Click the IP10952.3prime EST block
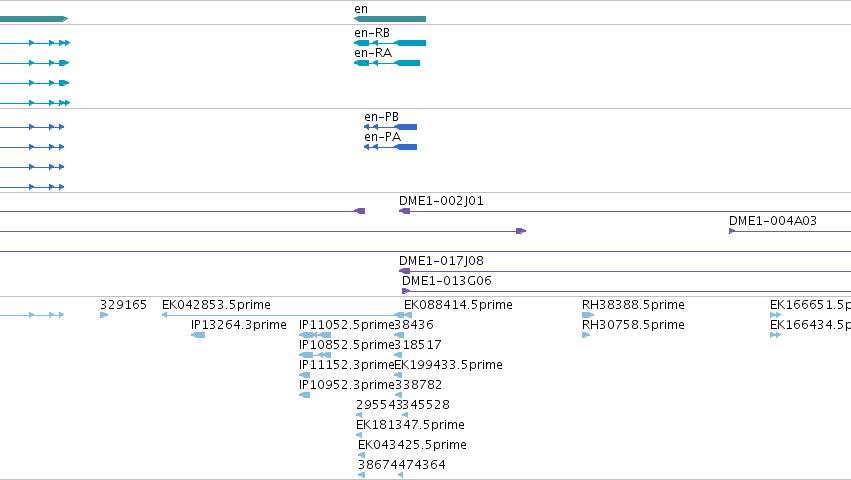This screenshot has height=480, width=851. click(304, 395)
